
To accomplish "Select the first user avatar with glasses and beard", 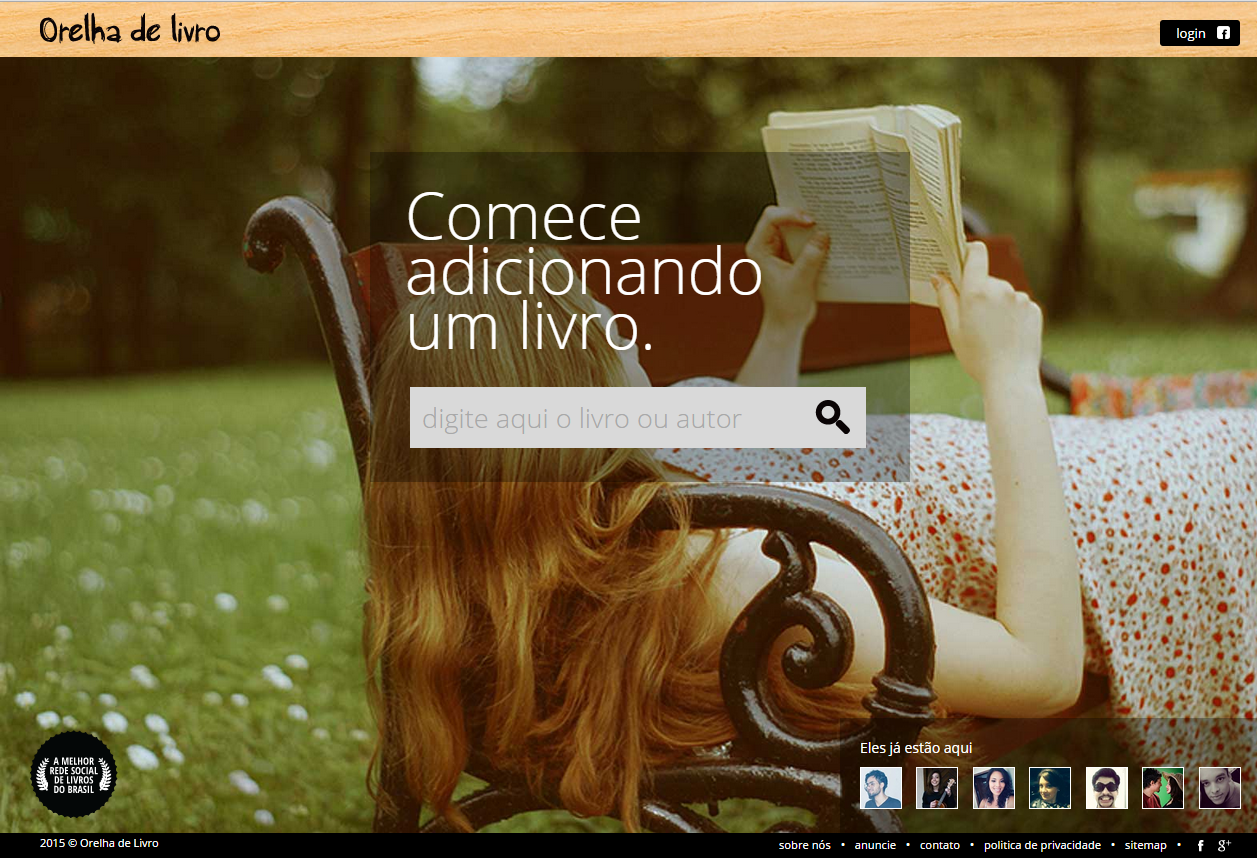I will (881, 788).
